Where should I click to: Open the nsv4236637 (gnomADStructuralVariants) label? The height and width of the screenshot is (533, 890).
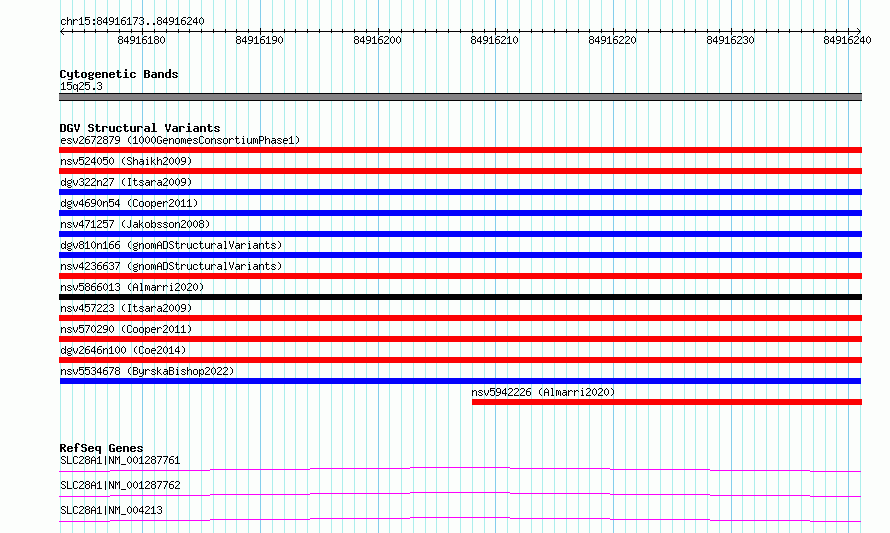(x=171, y=266)
